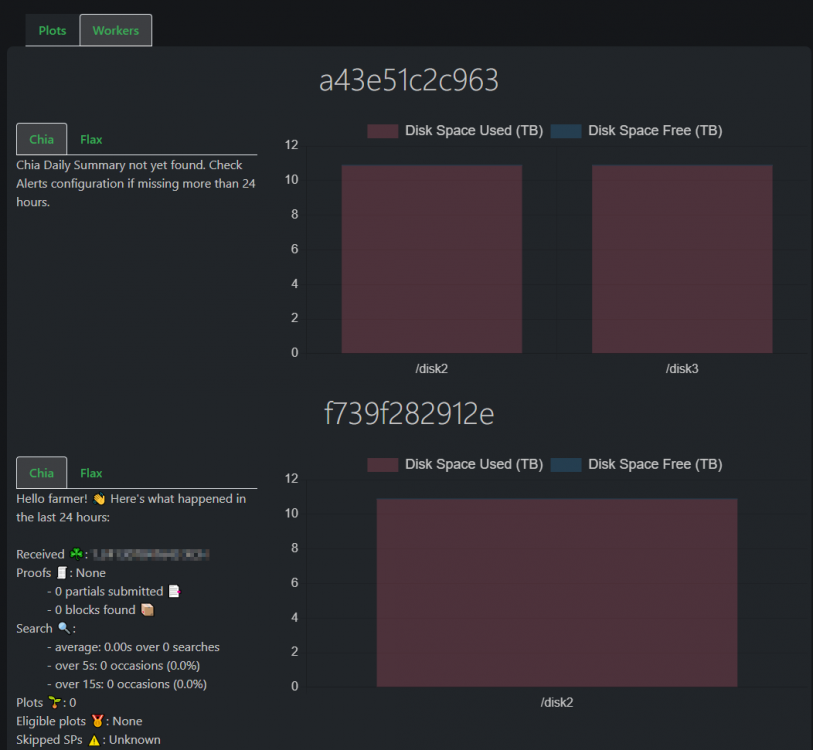Click the medal icon next to Eligible plots
Image resolution: width=813 pixels, height=750 pixels.
pos(97,721)
